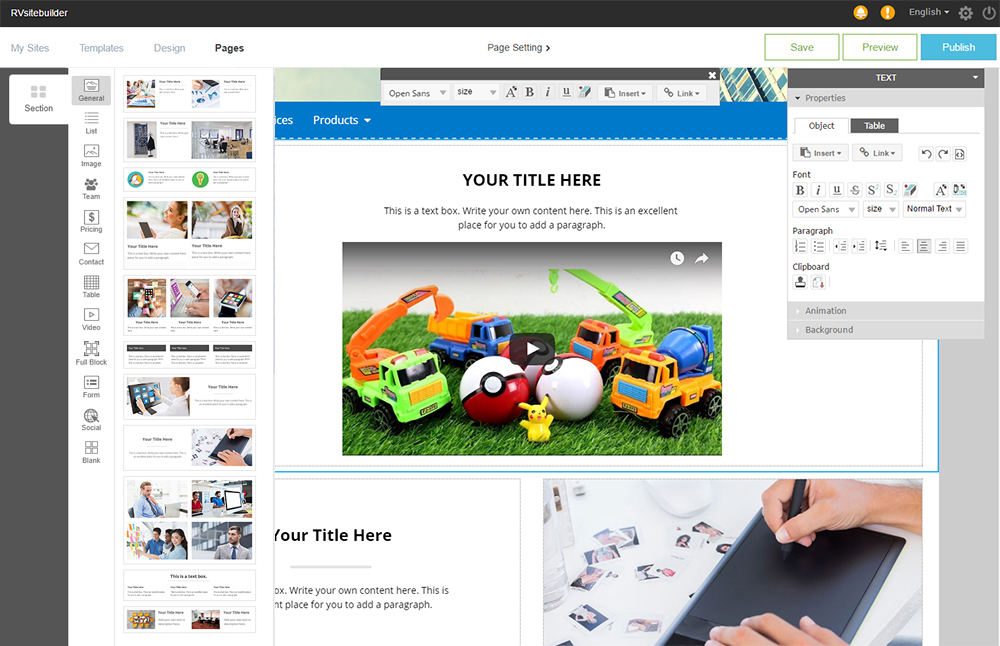The height and width of the screenshot is (646, 1000).
Task: Switch to the Table tab
Action: point(874,126)
